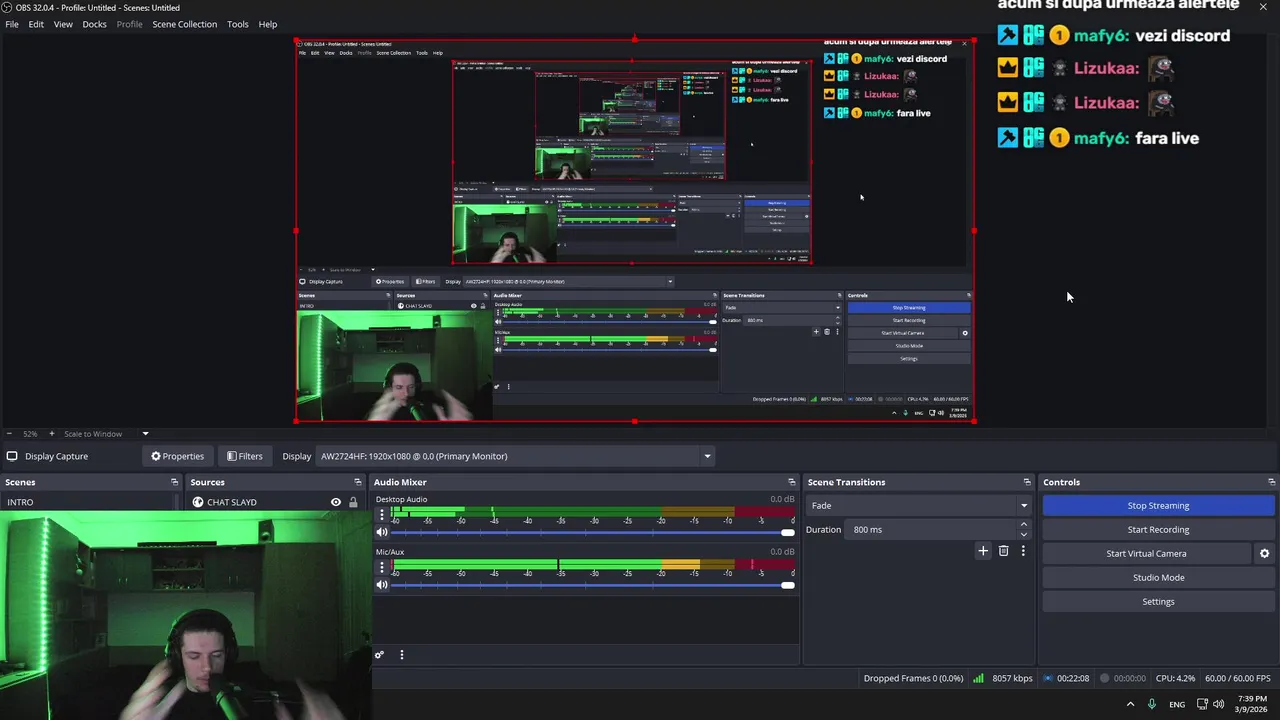Image resolution: width=1280 pixels, height=720 pixels.
Task: Mute Desktop Audio speaker icon
Action: pyautogui.click(x=381, y=532)
